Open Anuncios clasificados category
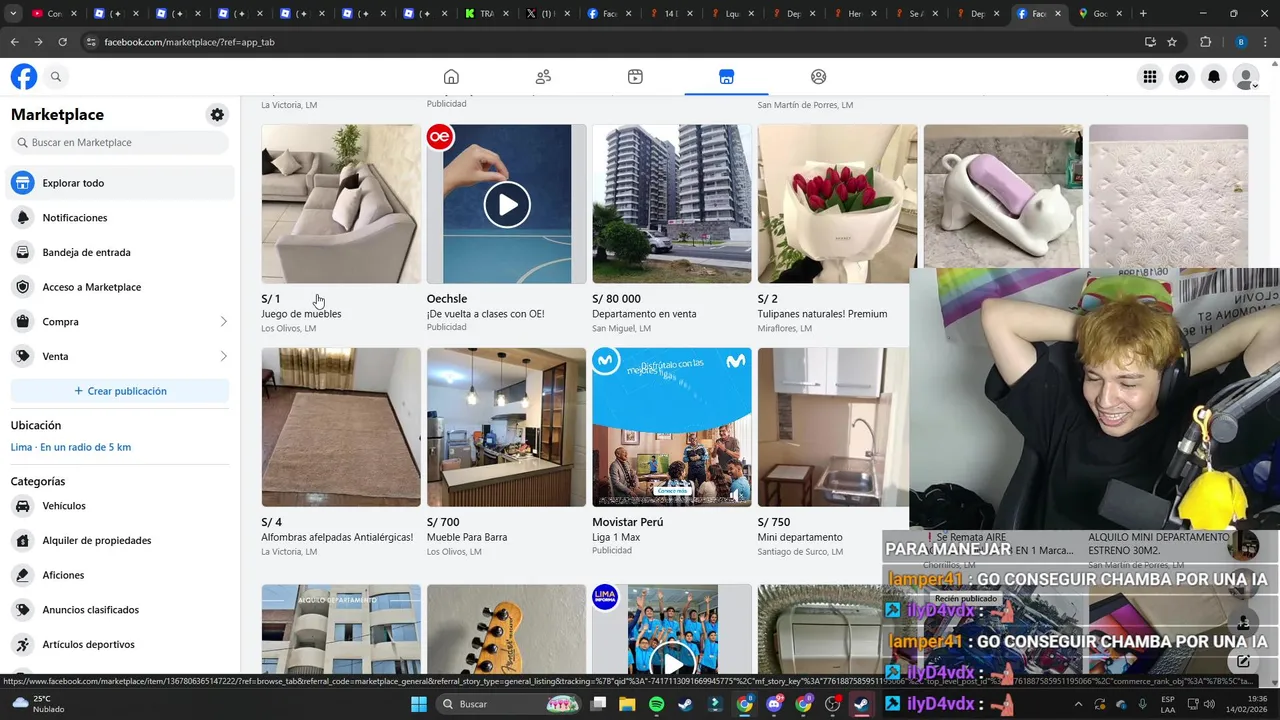 (122, 610)
